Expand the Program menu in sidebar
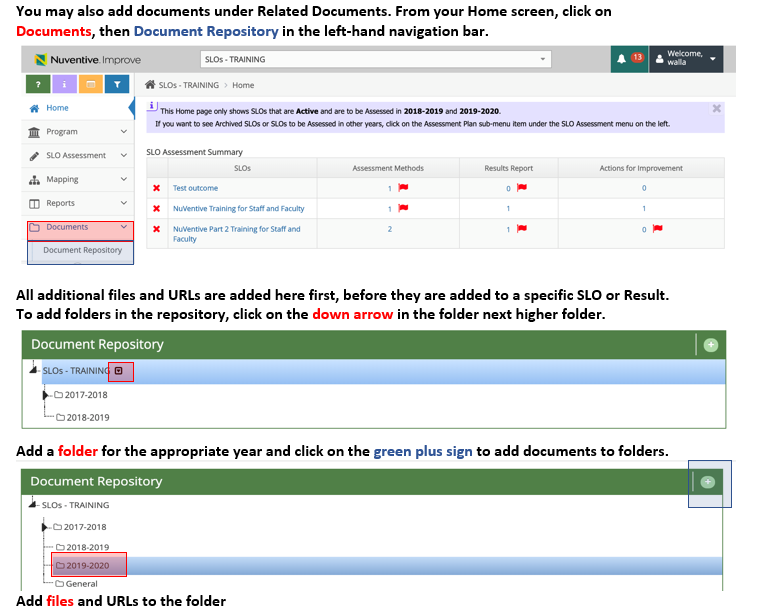Image resolution: width=764 pixels, height=616 pixels. point(77,131)
